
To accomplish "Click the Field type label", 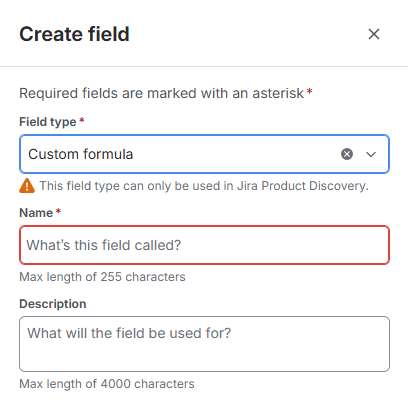I will pos(48,122).
